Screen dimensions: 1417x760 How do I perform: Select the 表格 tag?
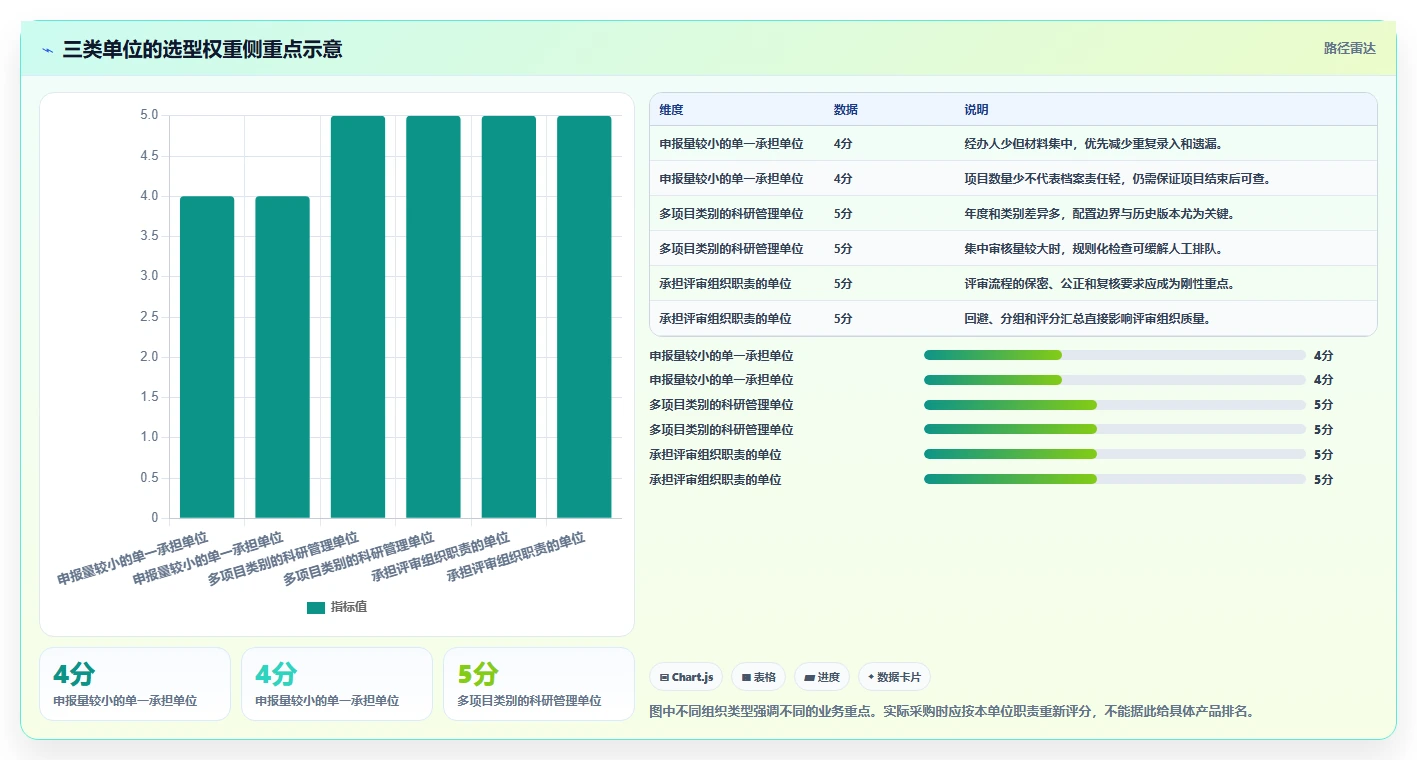(x=759, y=677)
